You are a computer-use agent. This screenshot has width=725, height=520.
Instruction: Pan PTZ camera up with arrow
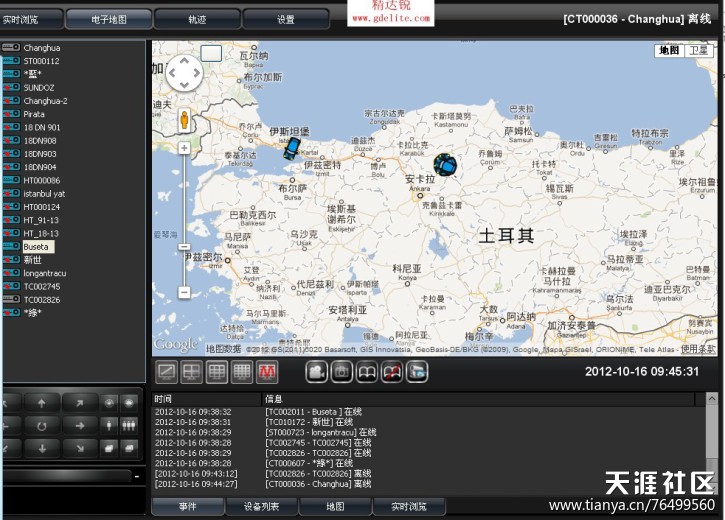pyautogui.click(x=42, y=403)
